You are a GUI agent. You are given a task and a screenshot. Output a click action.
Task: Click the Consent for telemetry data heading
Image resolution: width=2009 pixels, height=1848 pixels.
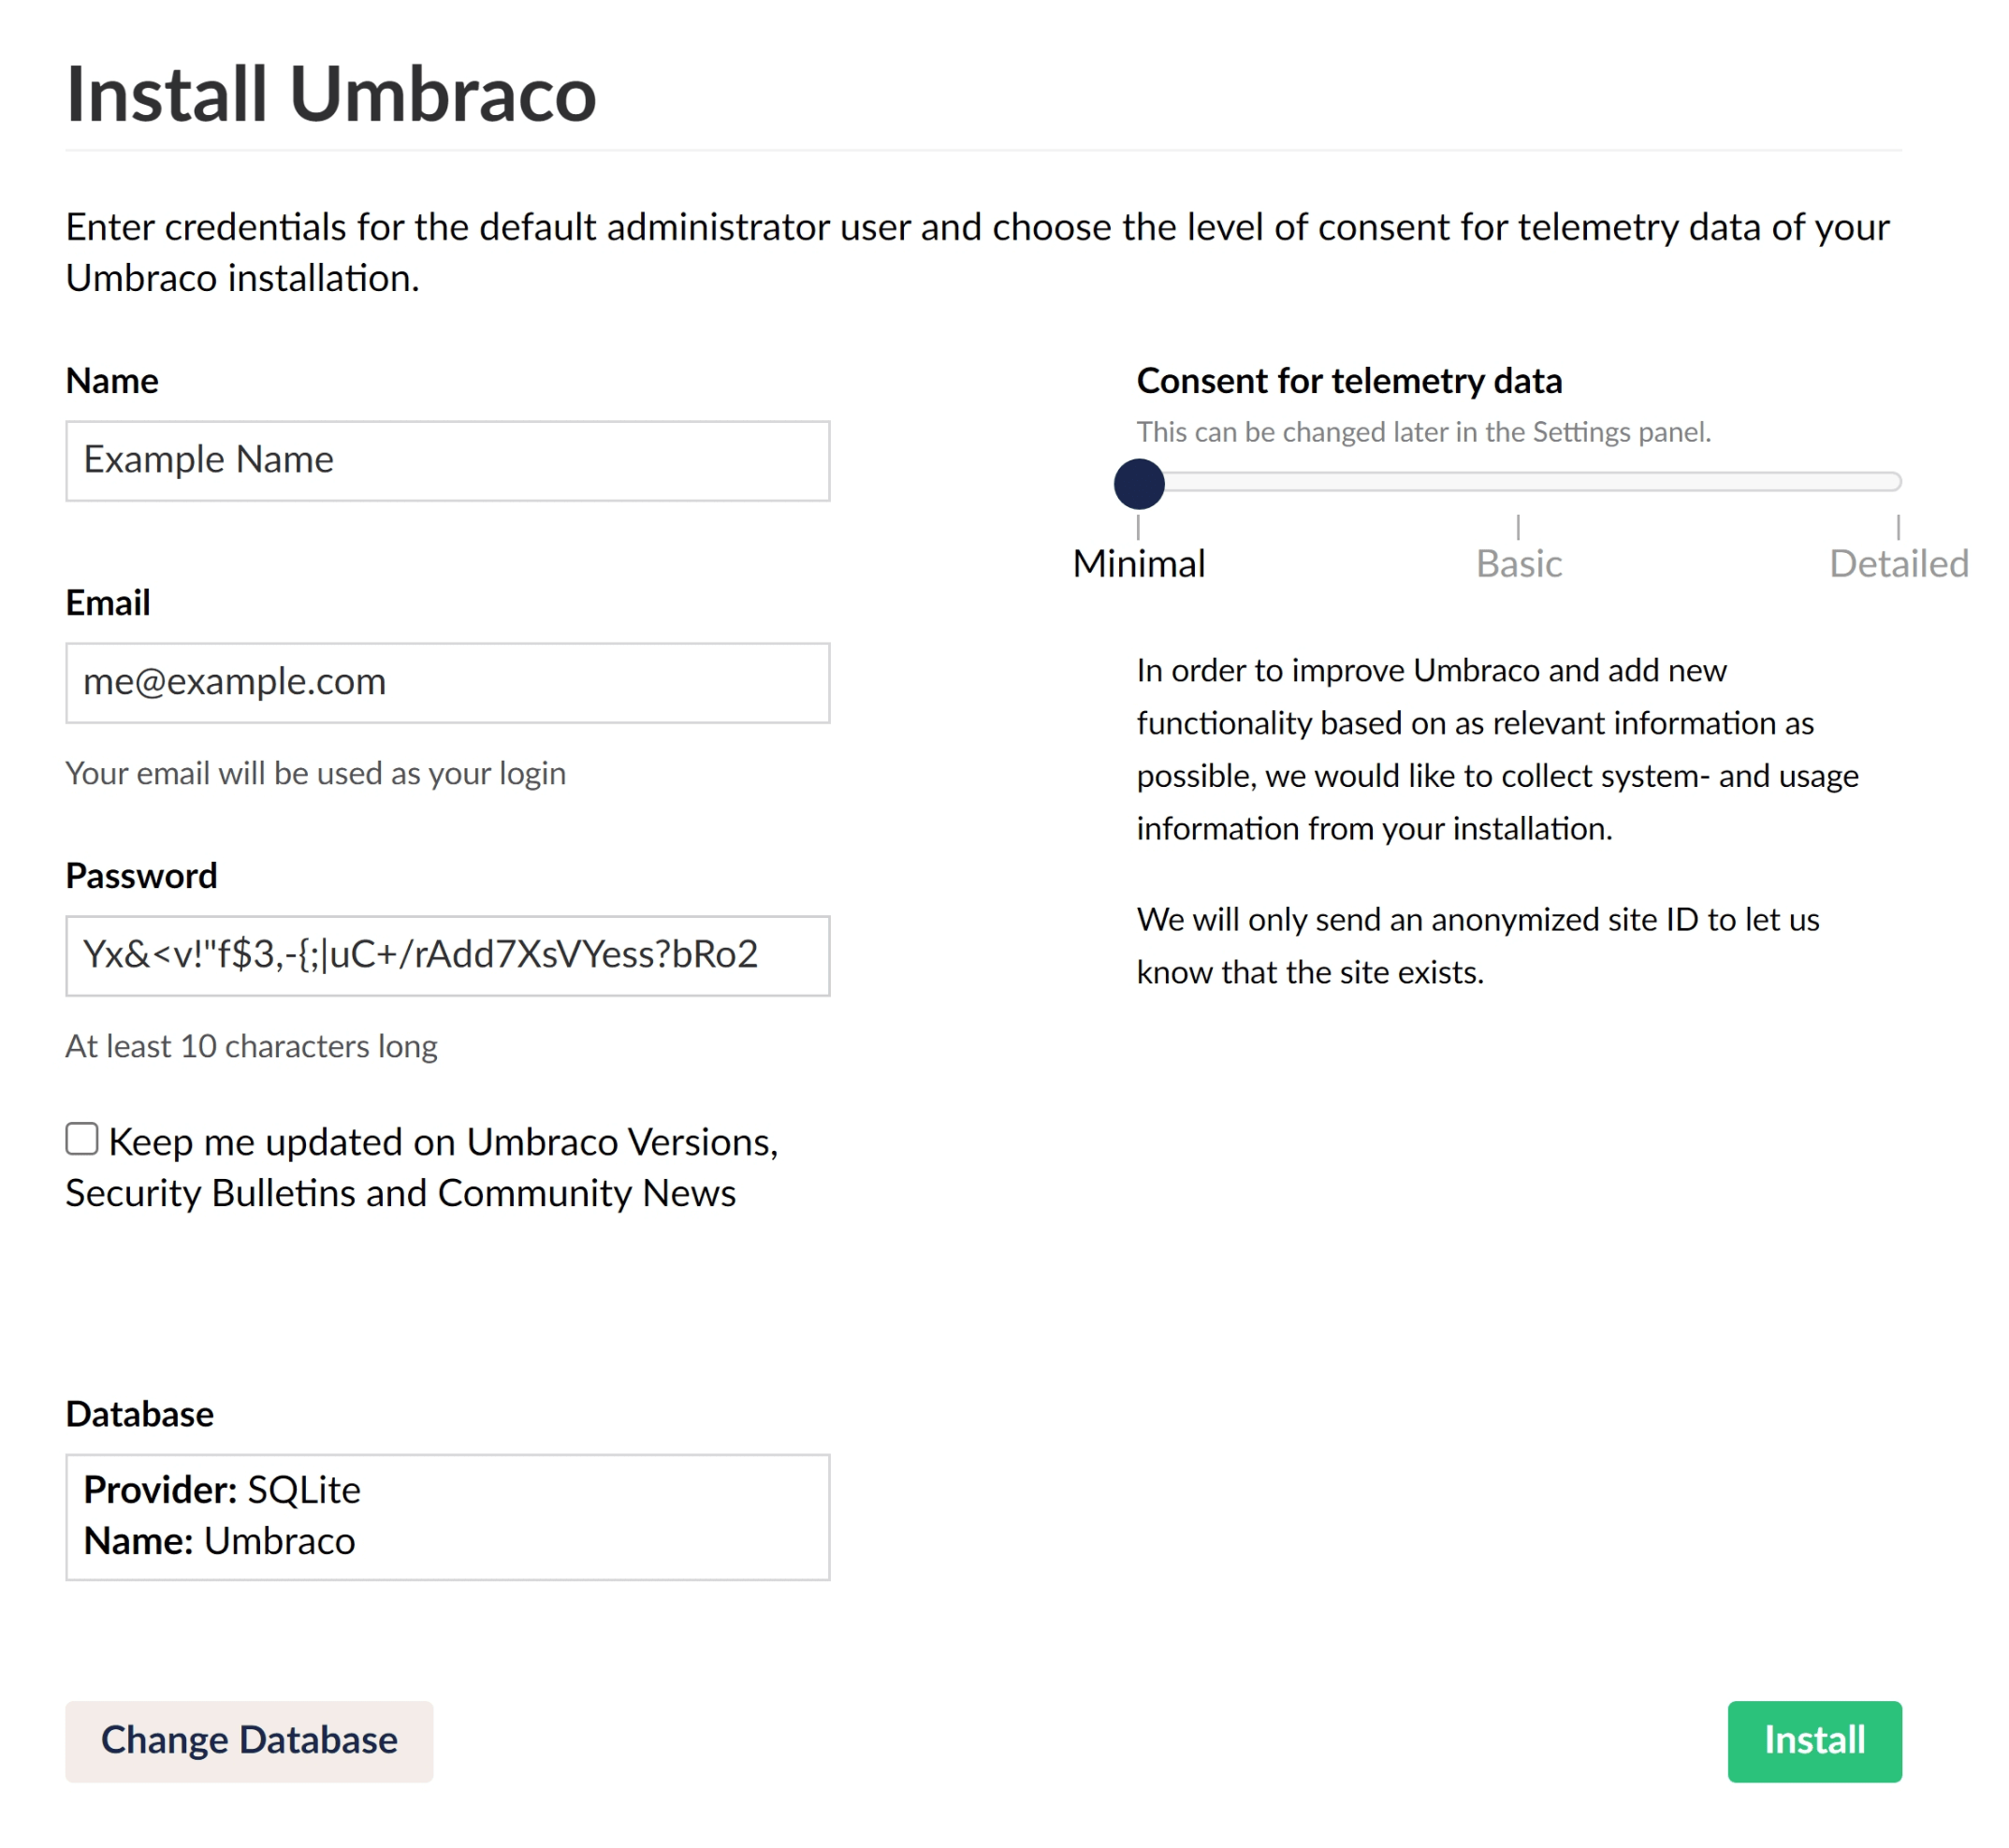tap(1349, 381)
